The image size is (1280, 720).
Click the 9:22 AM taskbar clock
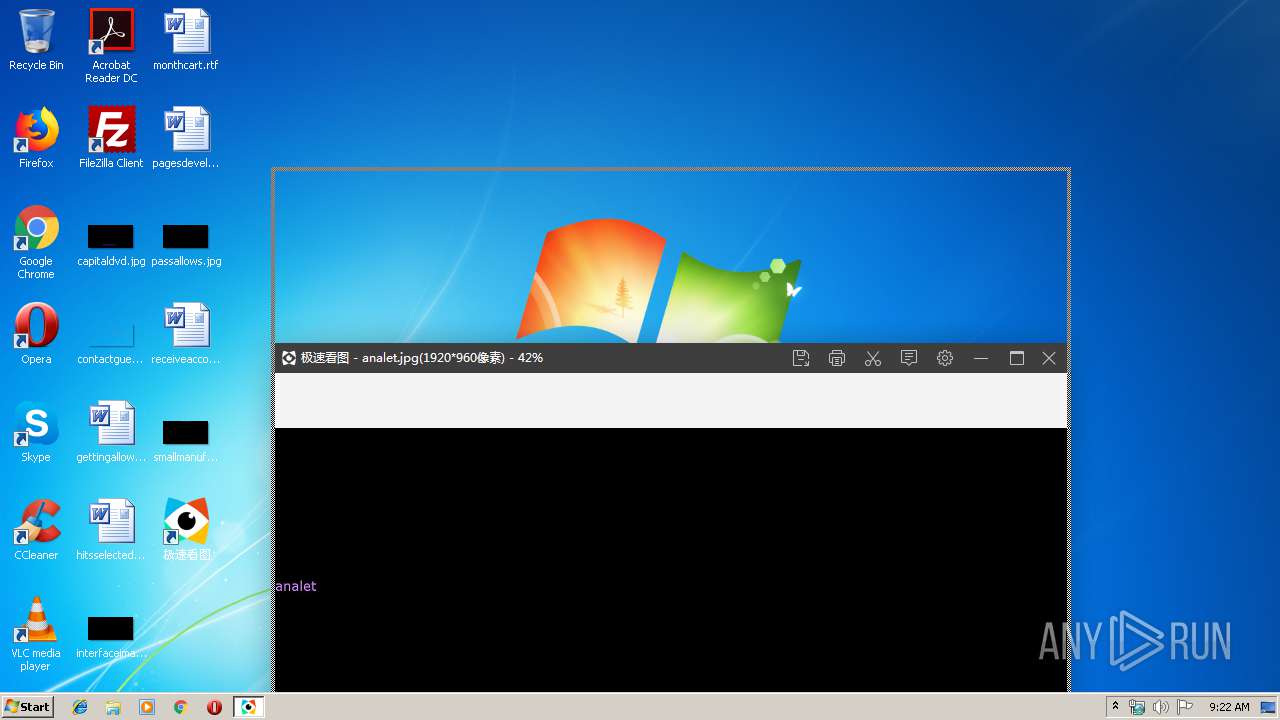[1229, 707]
